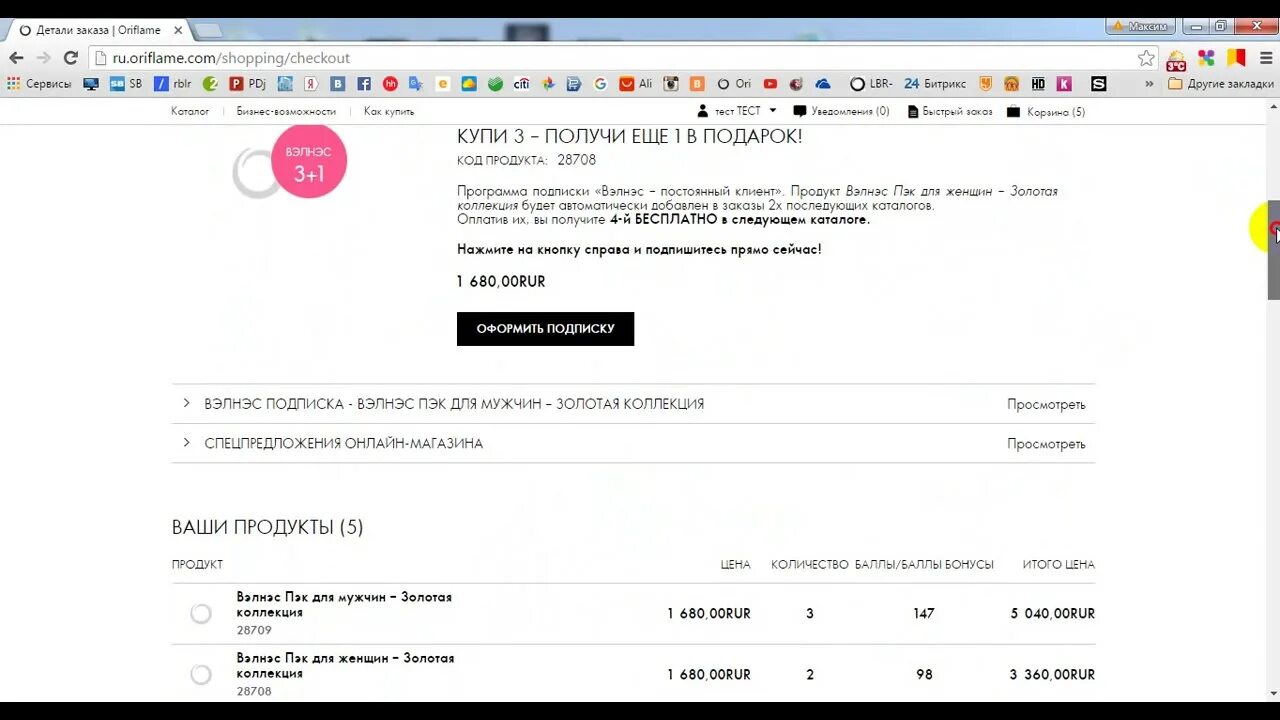Viewport: 1280px width, 720px height.
Task: Open the Корзина (5) cart
Action: [x=1046, y=111]
